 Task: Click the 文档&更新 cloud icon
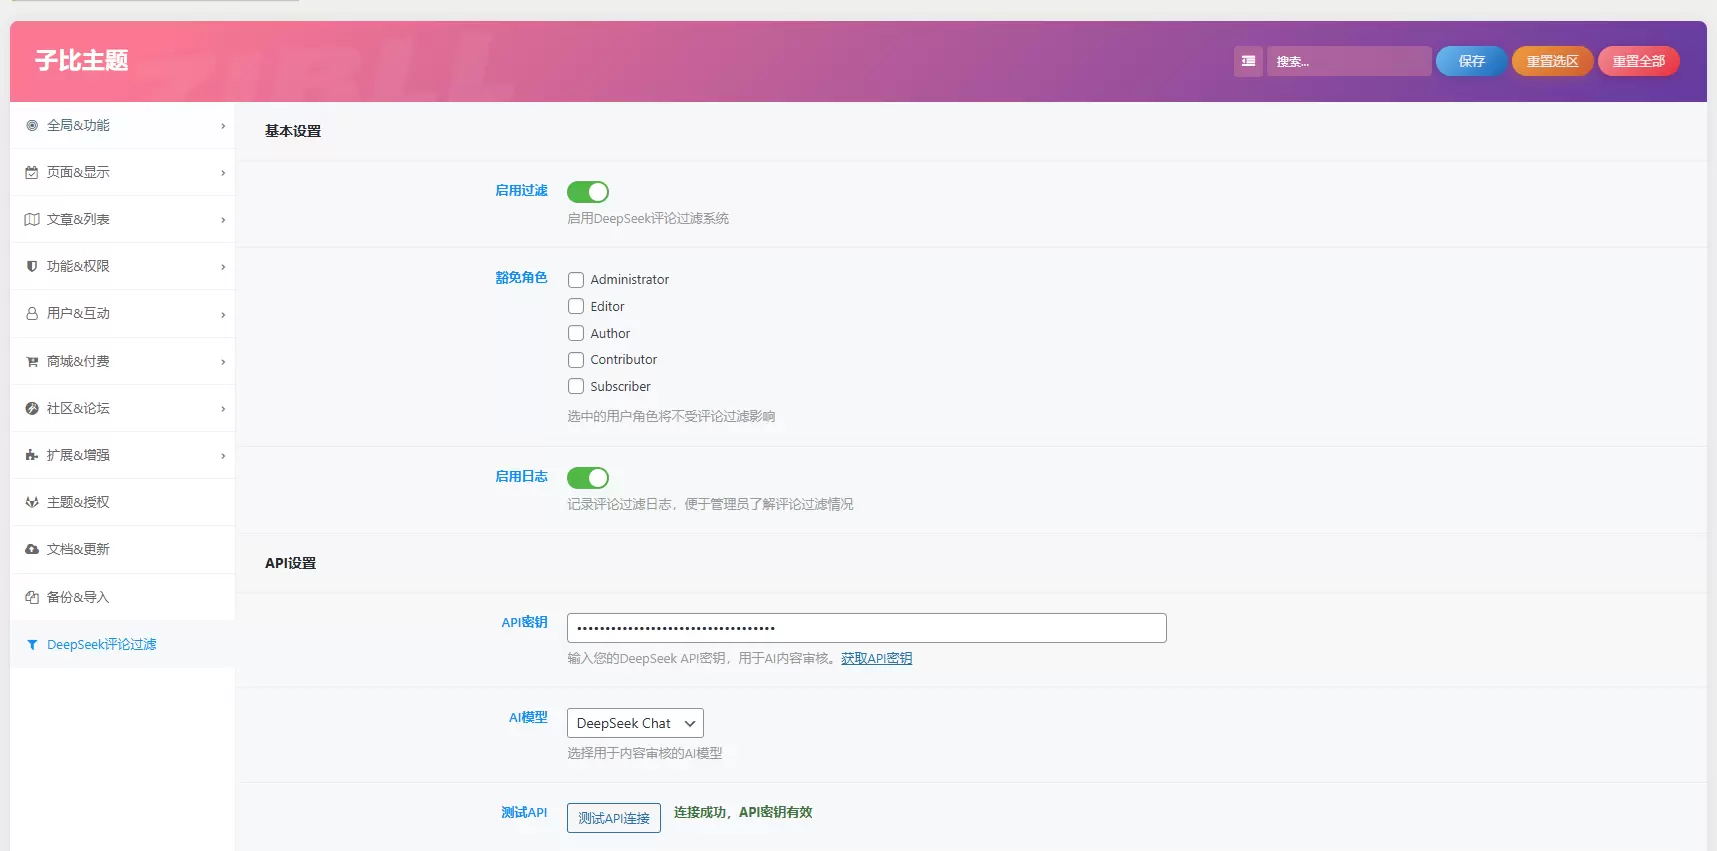[32, 550]
